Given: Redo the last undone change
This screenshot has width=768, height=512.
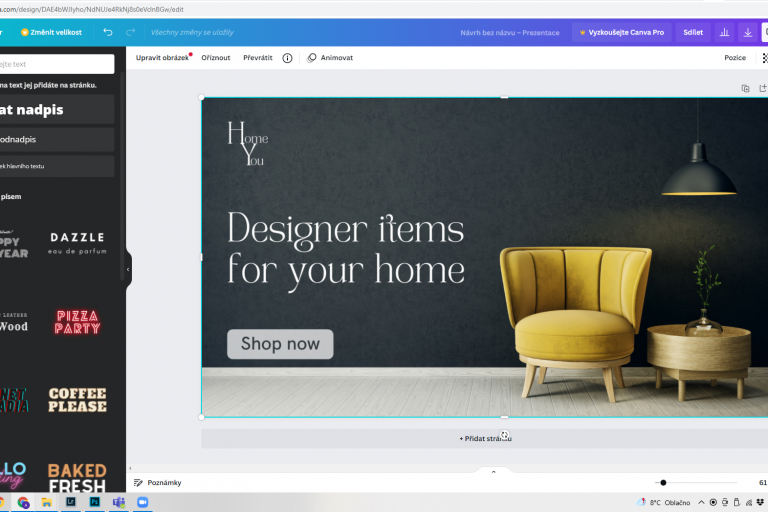Looking at the screenshot, I should [x=130, y=32].
